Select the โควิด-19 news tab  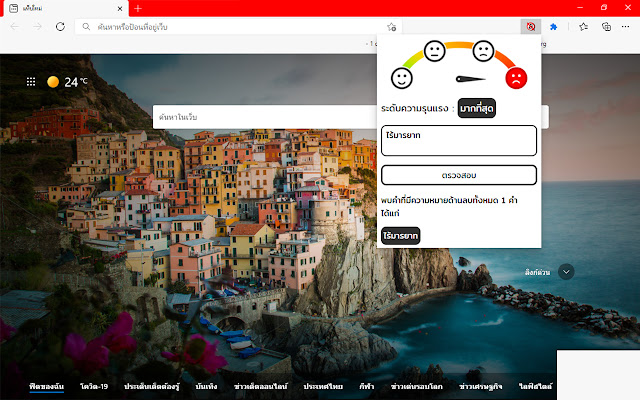point(94,386)
